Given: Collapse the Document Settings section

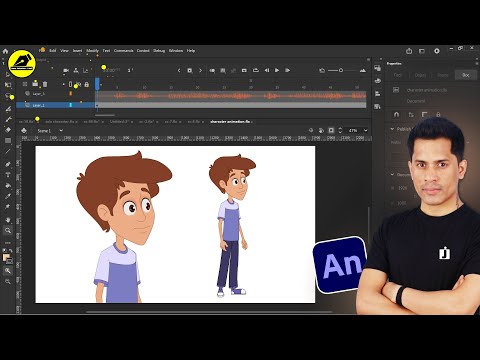Looking at the screenshot, I should 392,174.
